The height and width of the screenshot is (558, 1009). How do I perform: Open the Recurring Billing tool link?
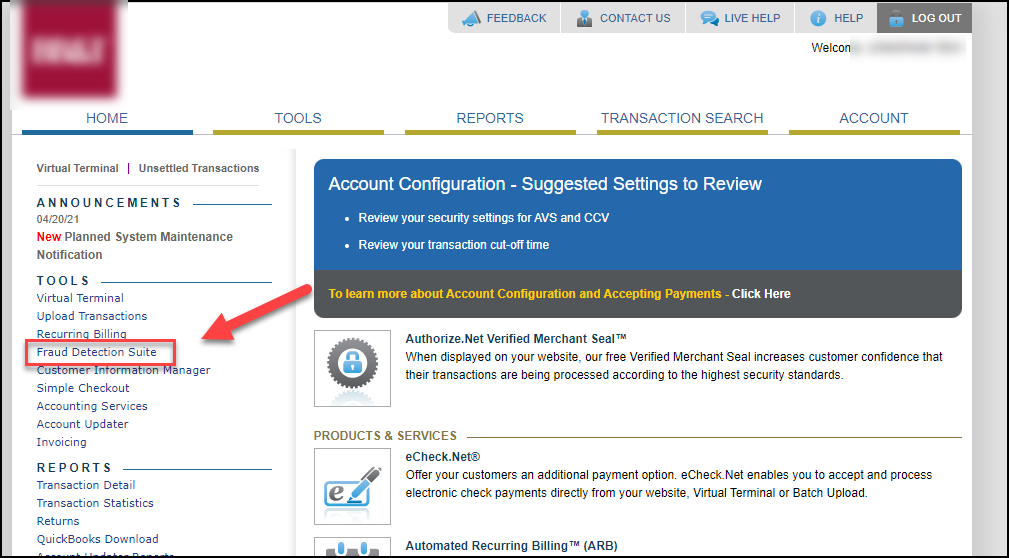(x=82, y=334)
